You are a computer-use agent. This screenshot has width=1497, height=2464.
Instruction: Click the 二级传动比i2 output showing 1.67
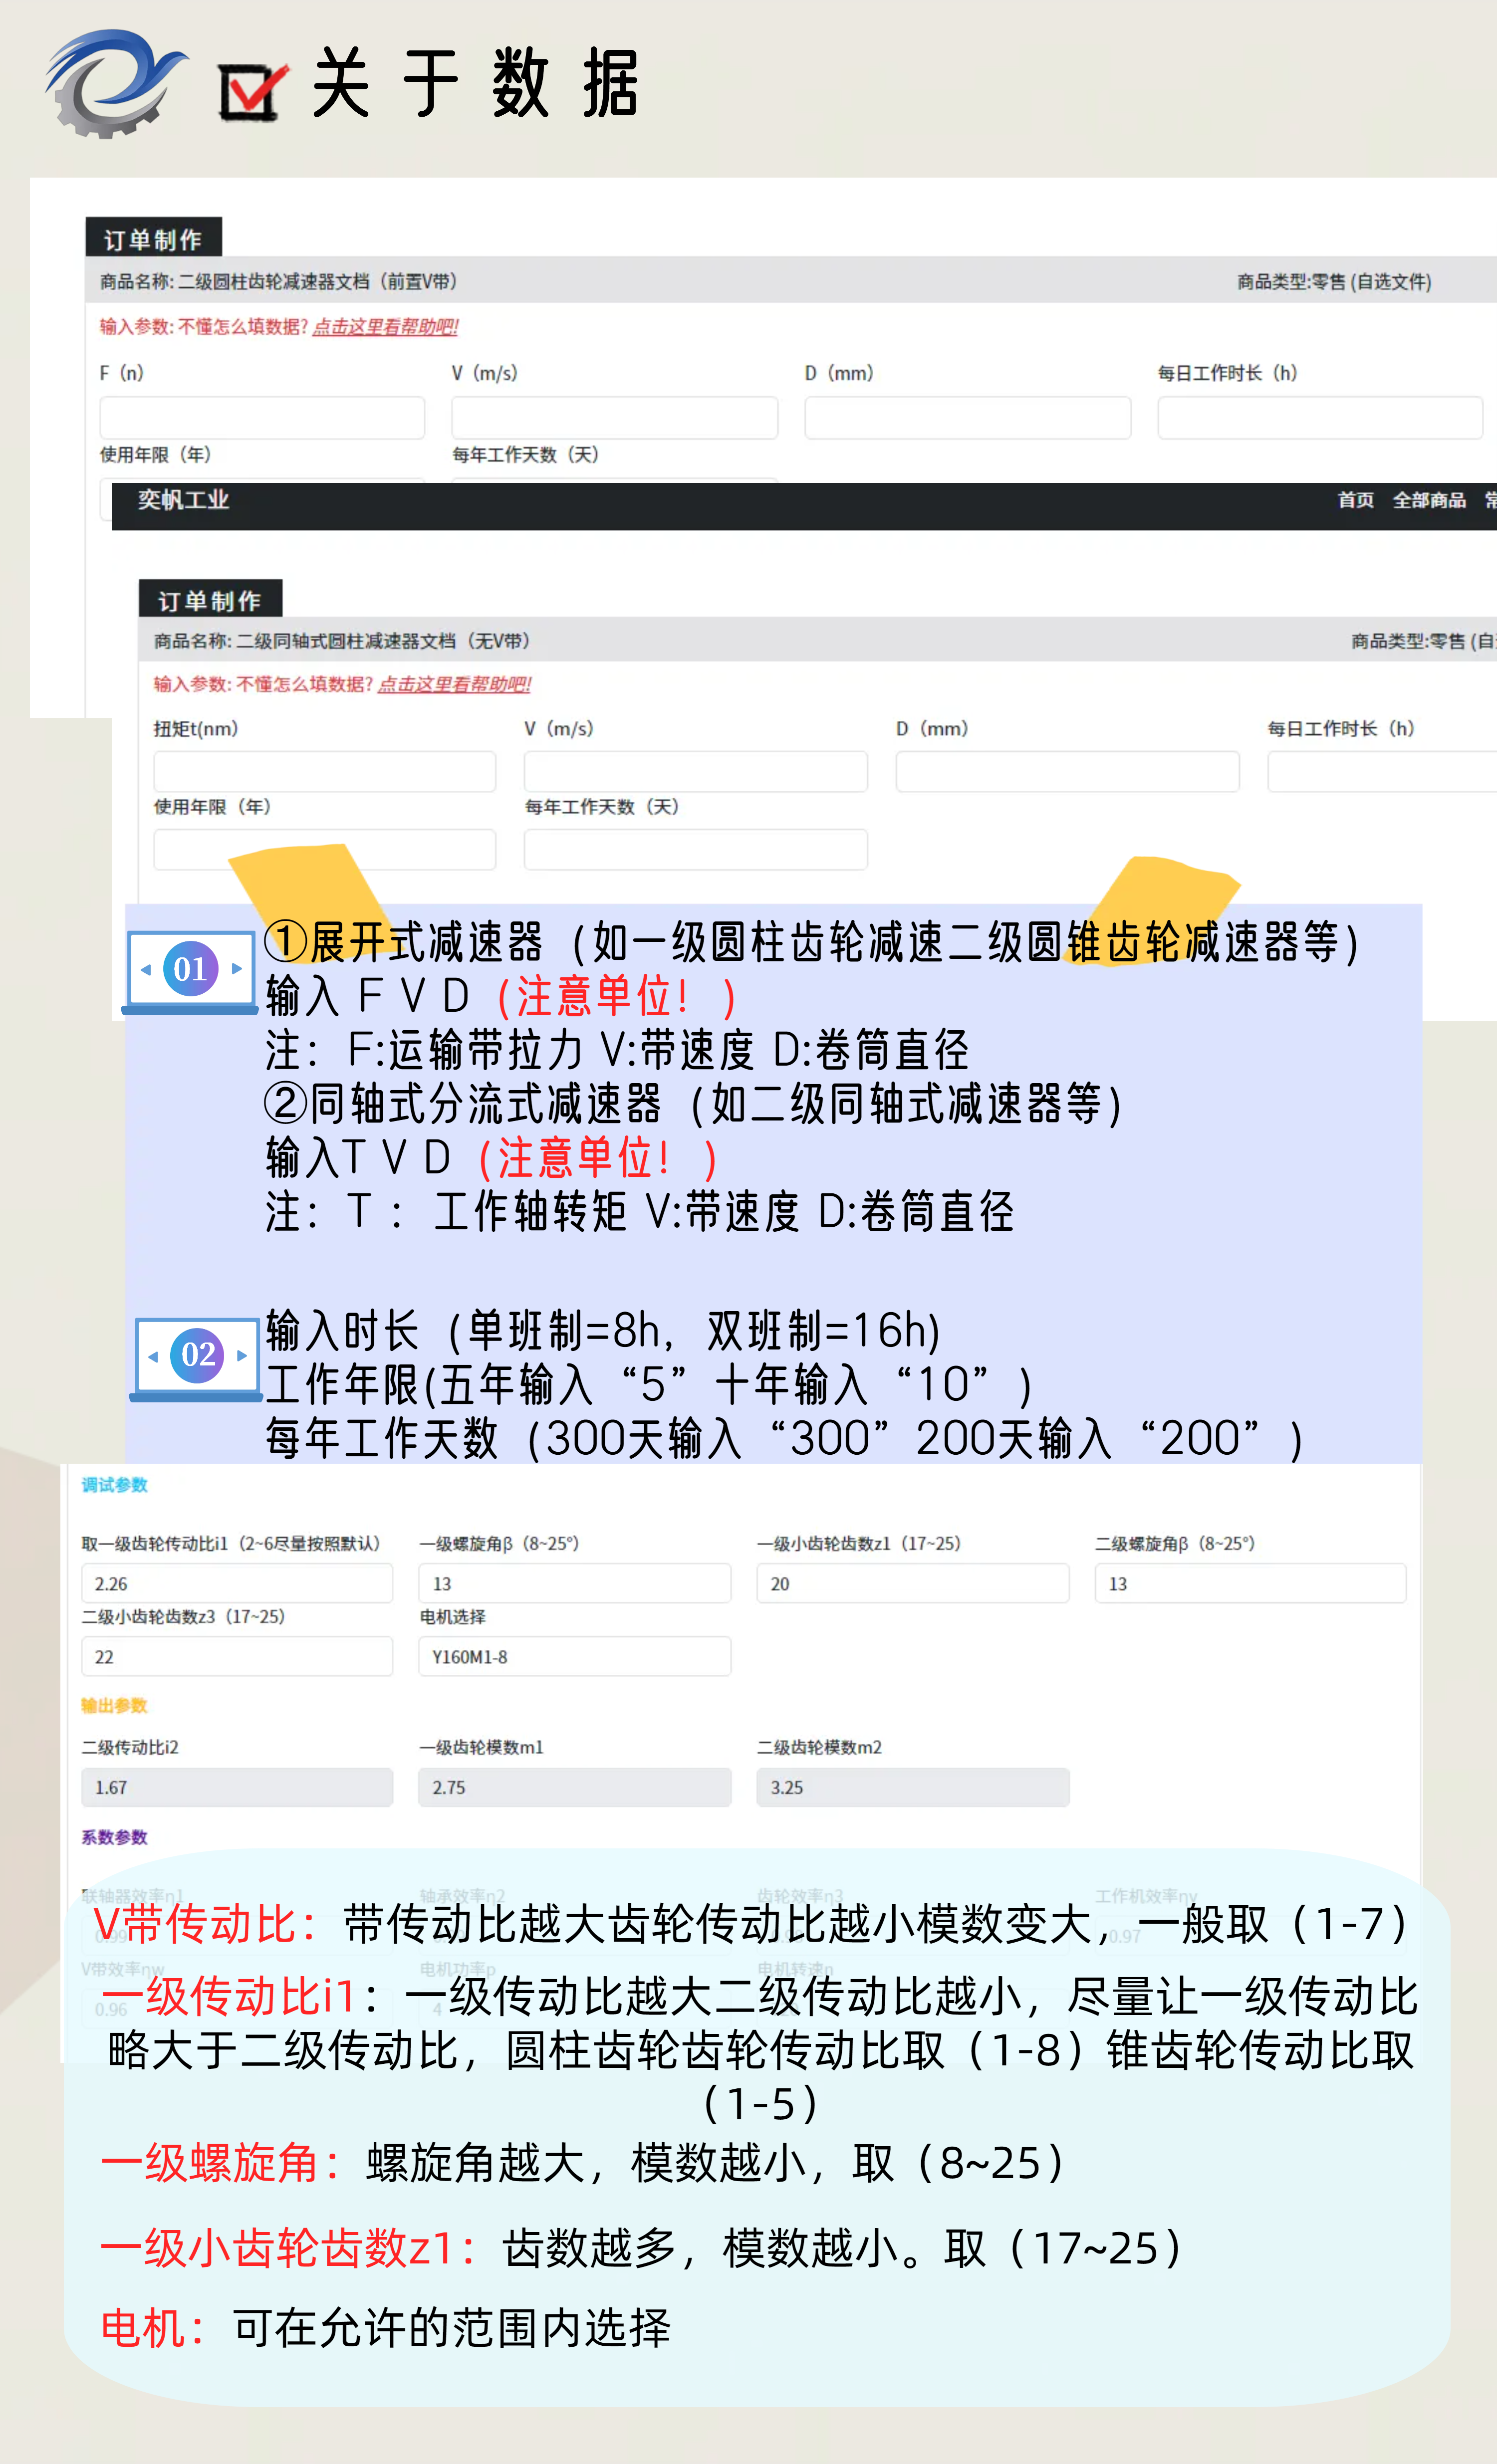coord(236,1788)
